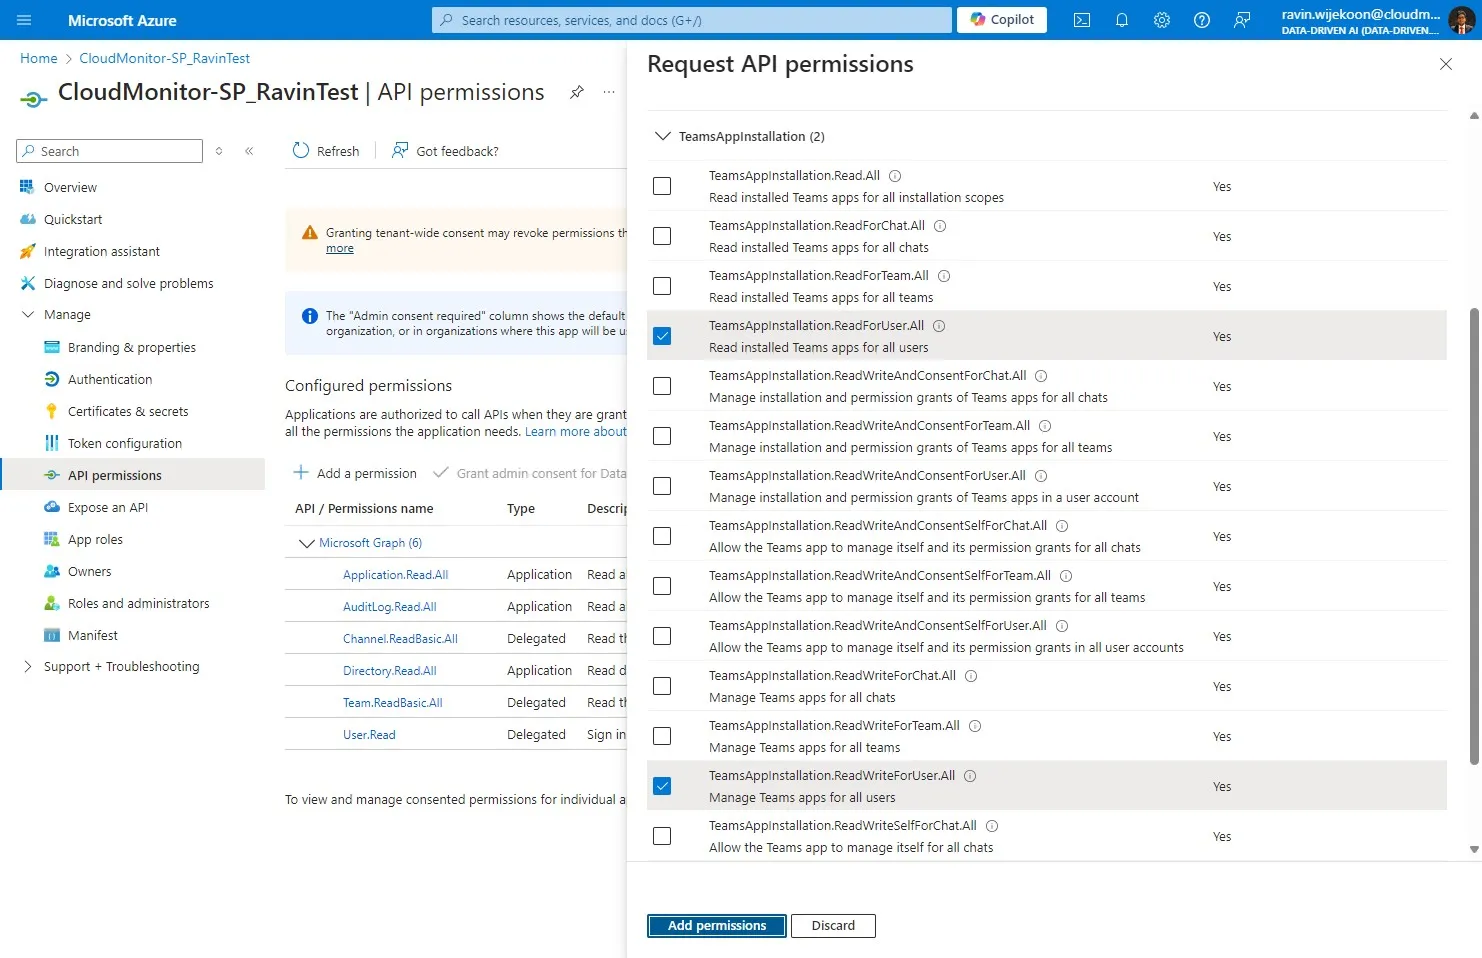
Task: Click the Add permissions button
Action: coord(717,926)
